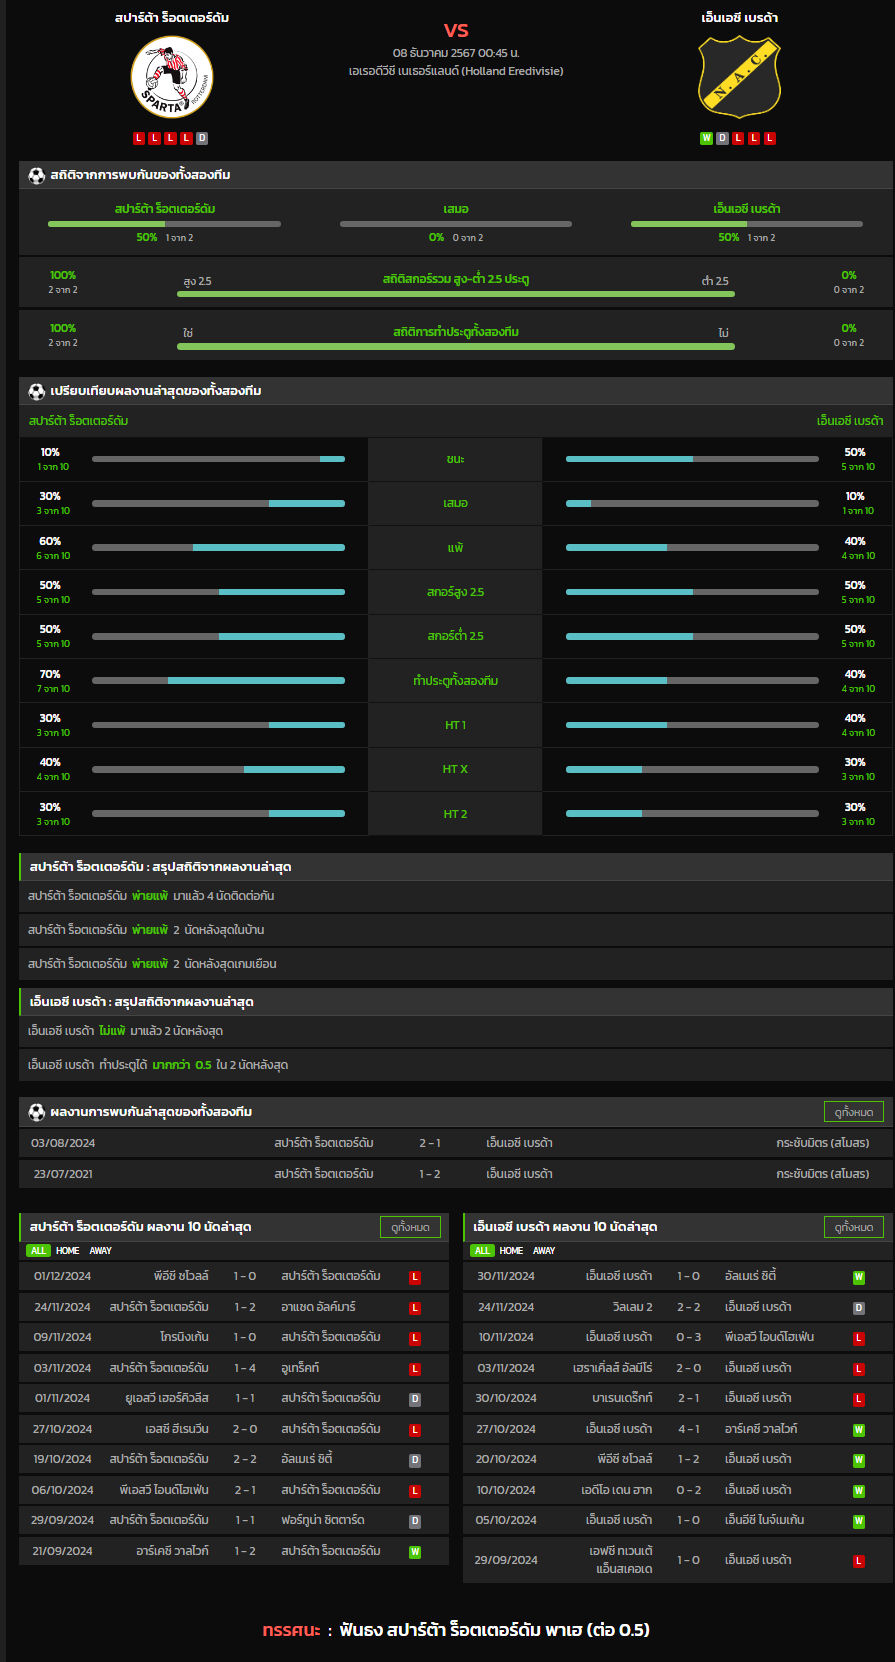This screenshot has height=1662, width=895.
Task: Click the 23/07/2021 head-to-head match row
Action: click(x=456, y=1174)
